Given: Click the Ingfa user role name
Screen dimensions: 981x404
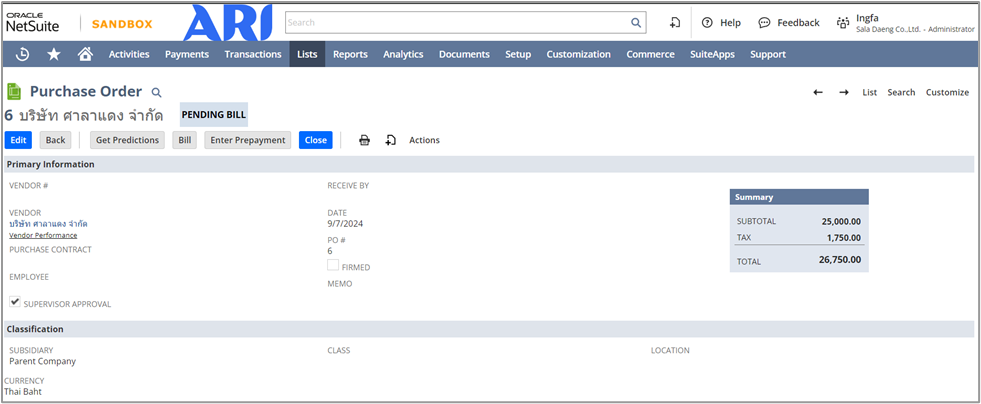Looking at the screenshot, I should (867, 18).
